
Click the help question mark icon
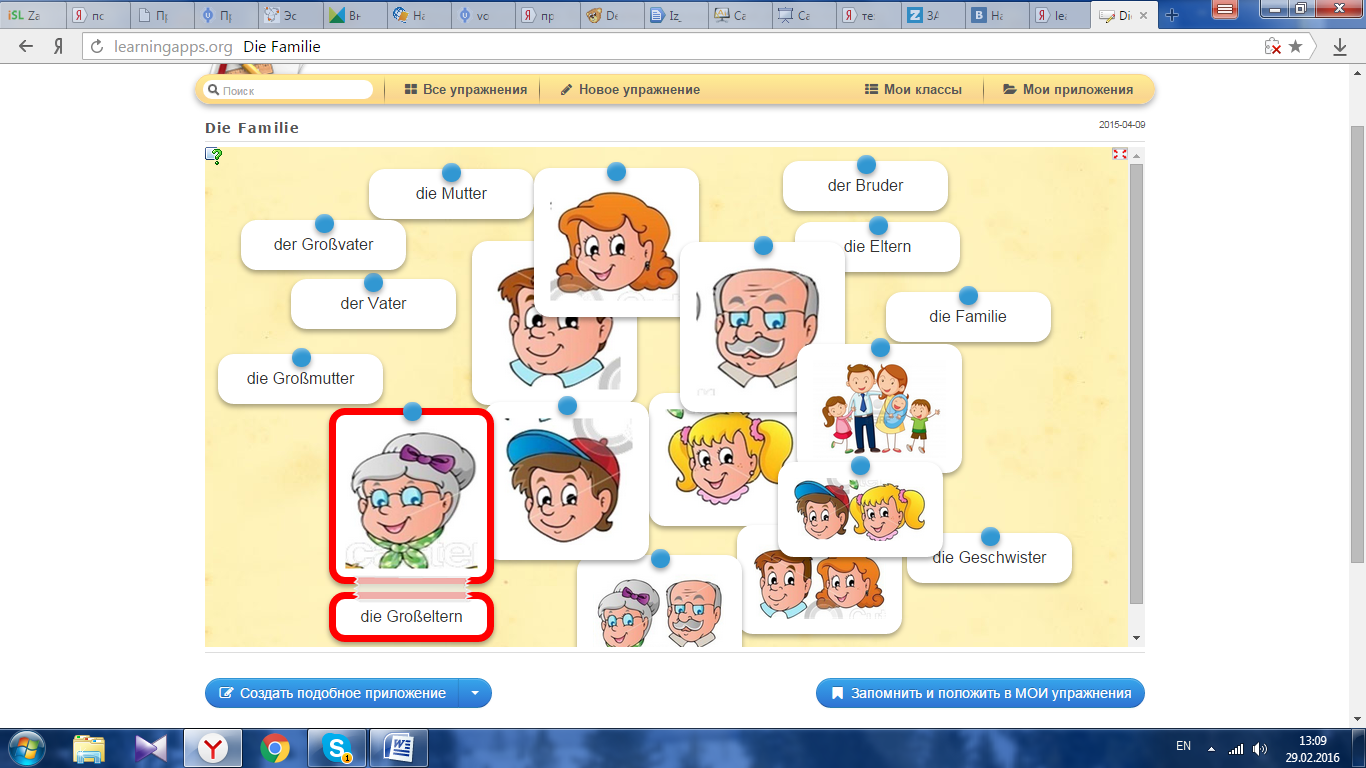point(213,156)
